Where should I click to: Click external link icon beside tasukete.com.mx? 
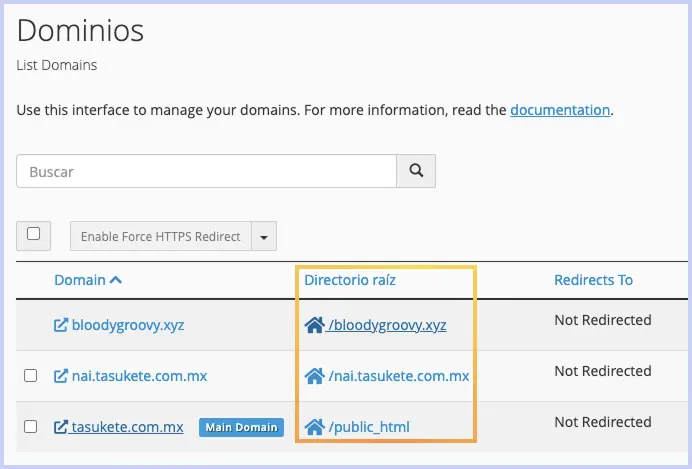(61, 427)
